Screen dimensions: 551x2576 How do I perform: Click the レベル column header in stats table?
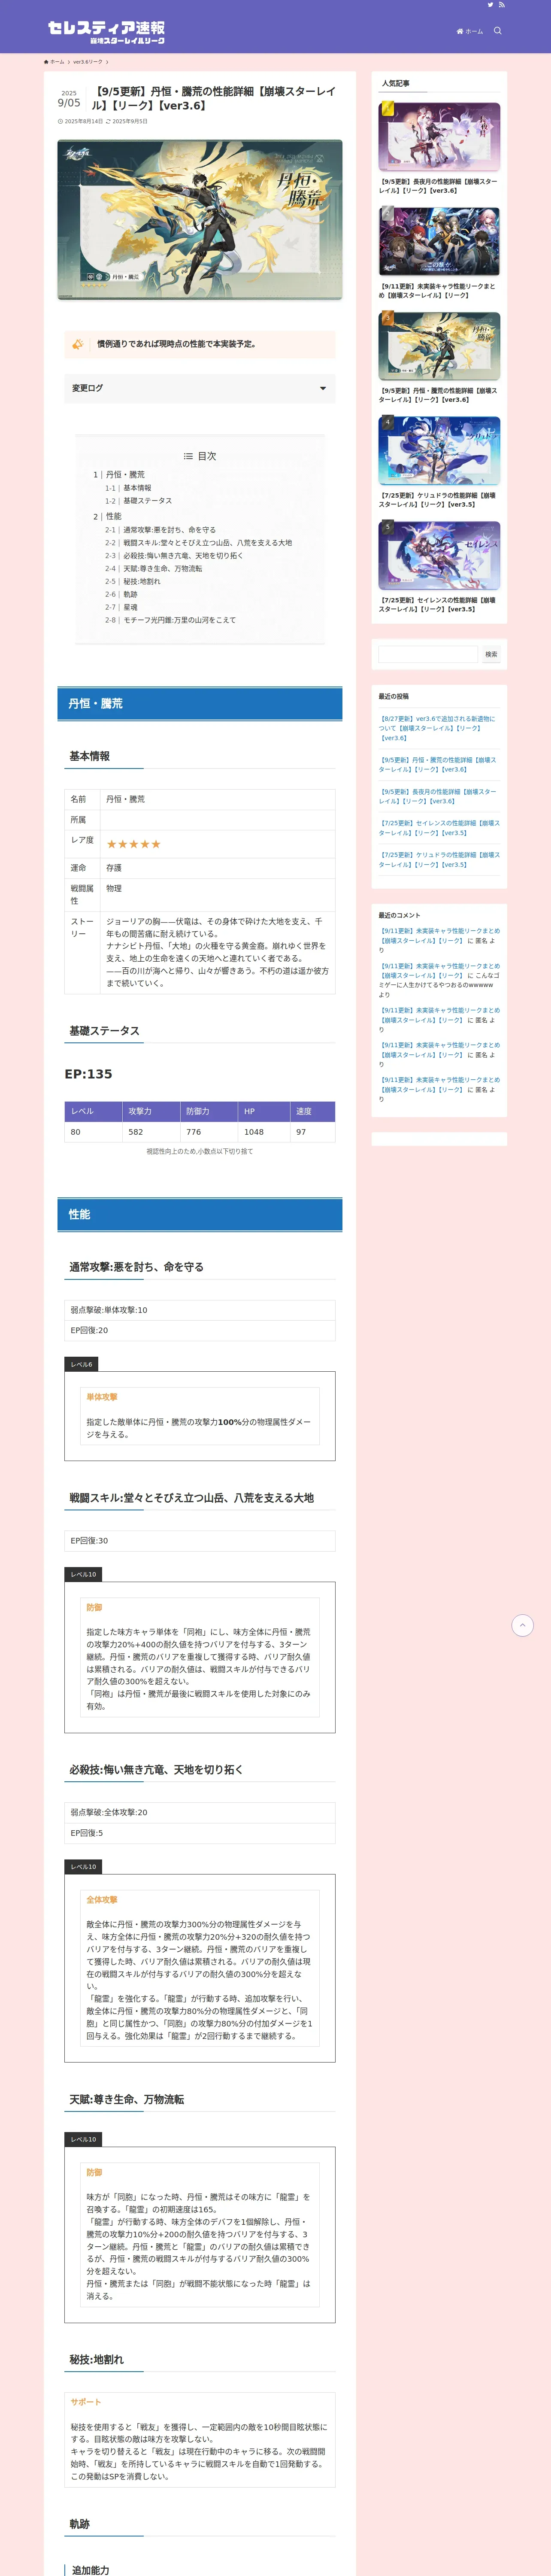93,1111
